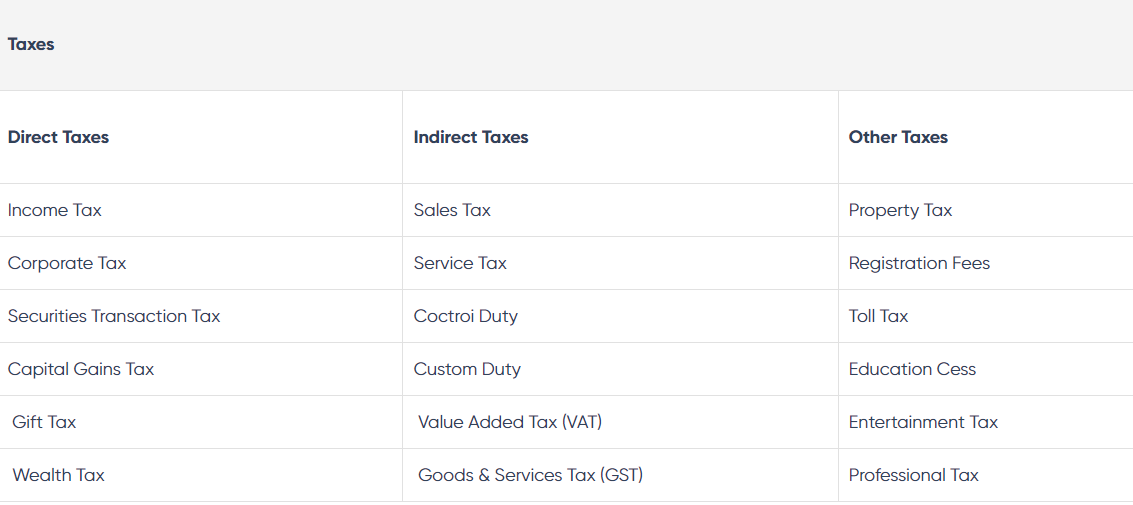The width and height of the screenshot is (1133, 505).
Task: Click the Sales Tax entry
Action: tap(452, 210)
